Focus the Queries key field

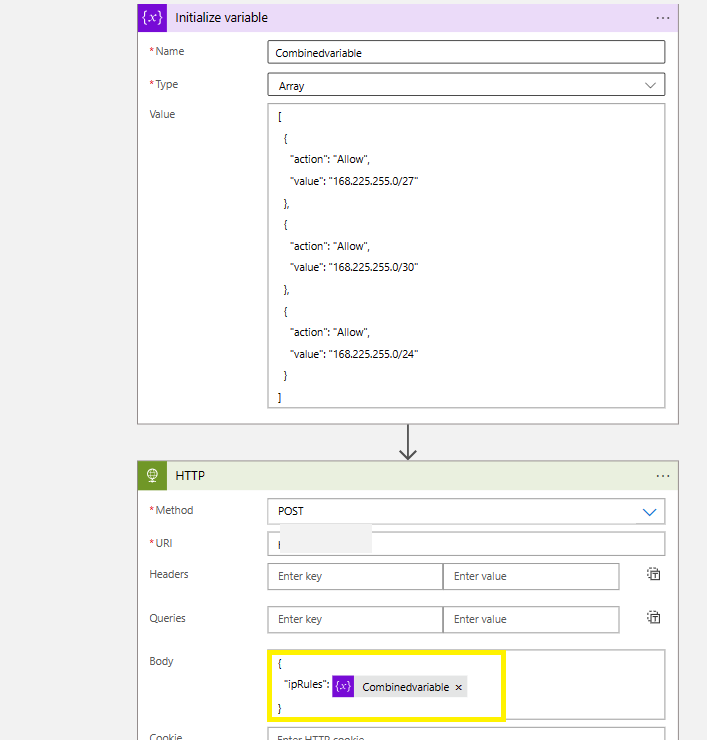click(355, 619)
